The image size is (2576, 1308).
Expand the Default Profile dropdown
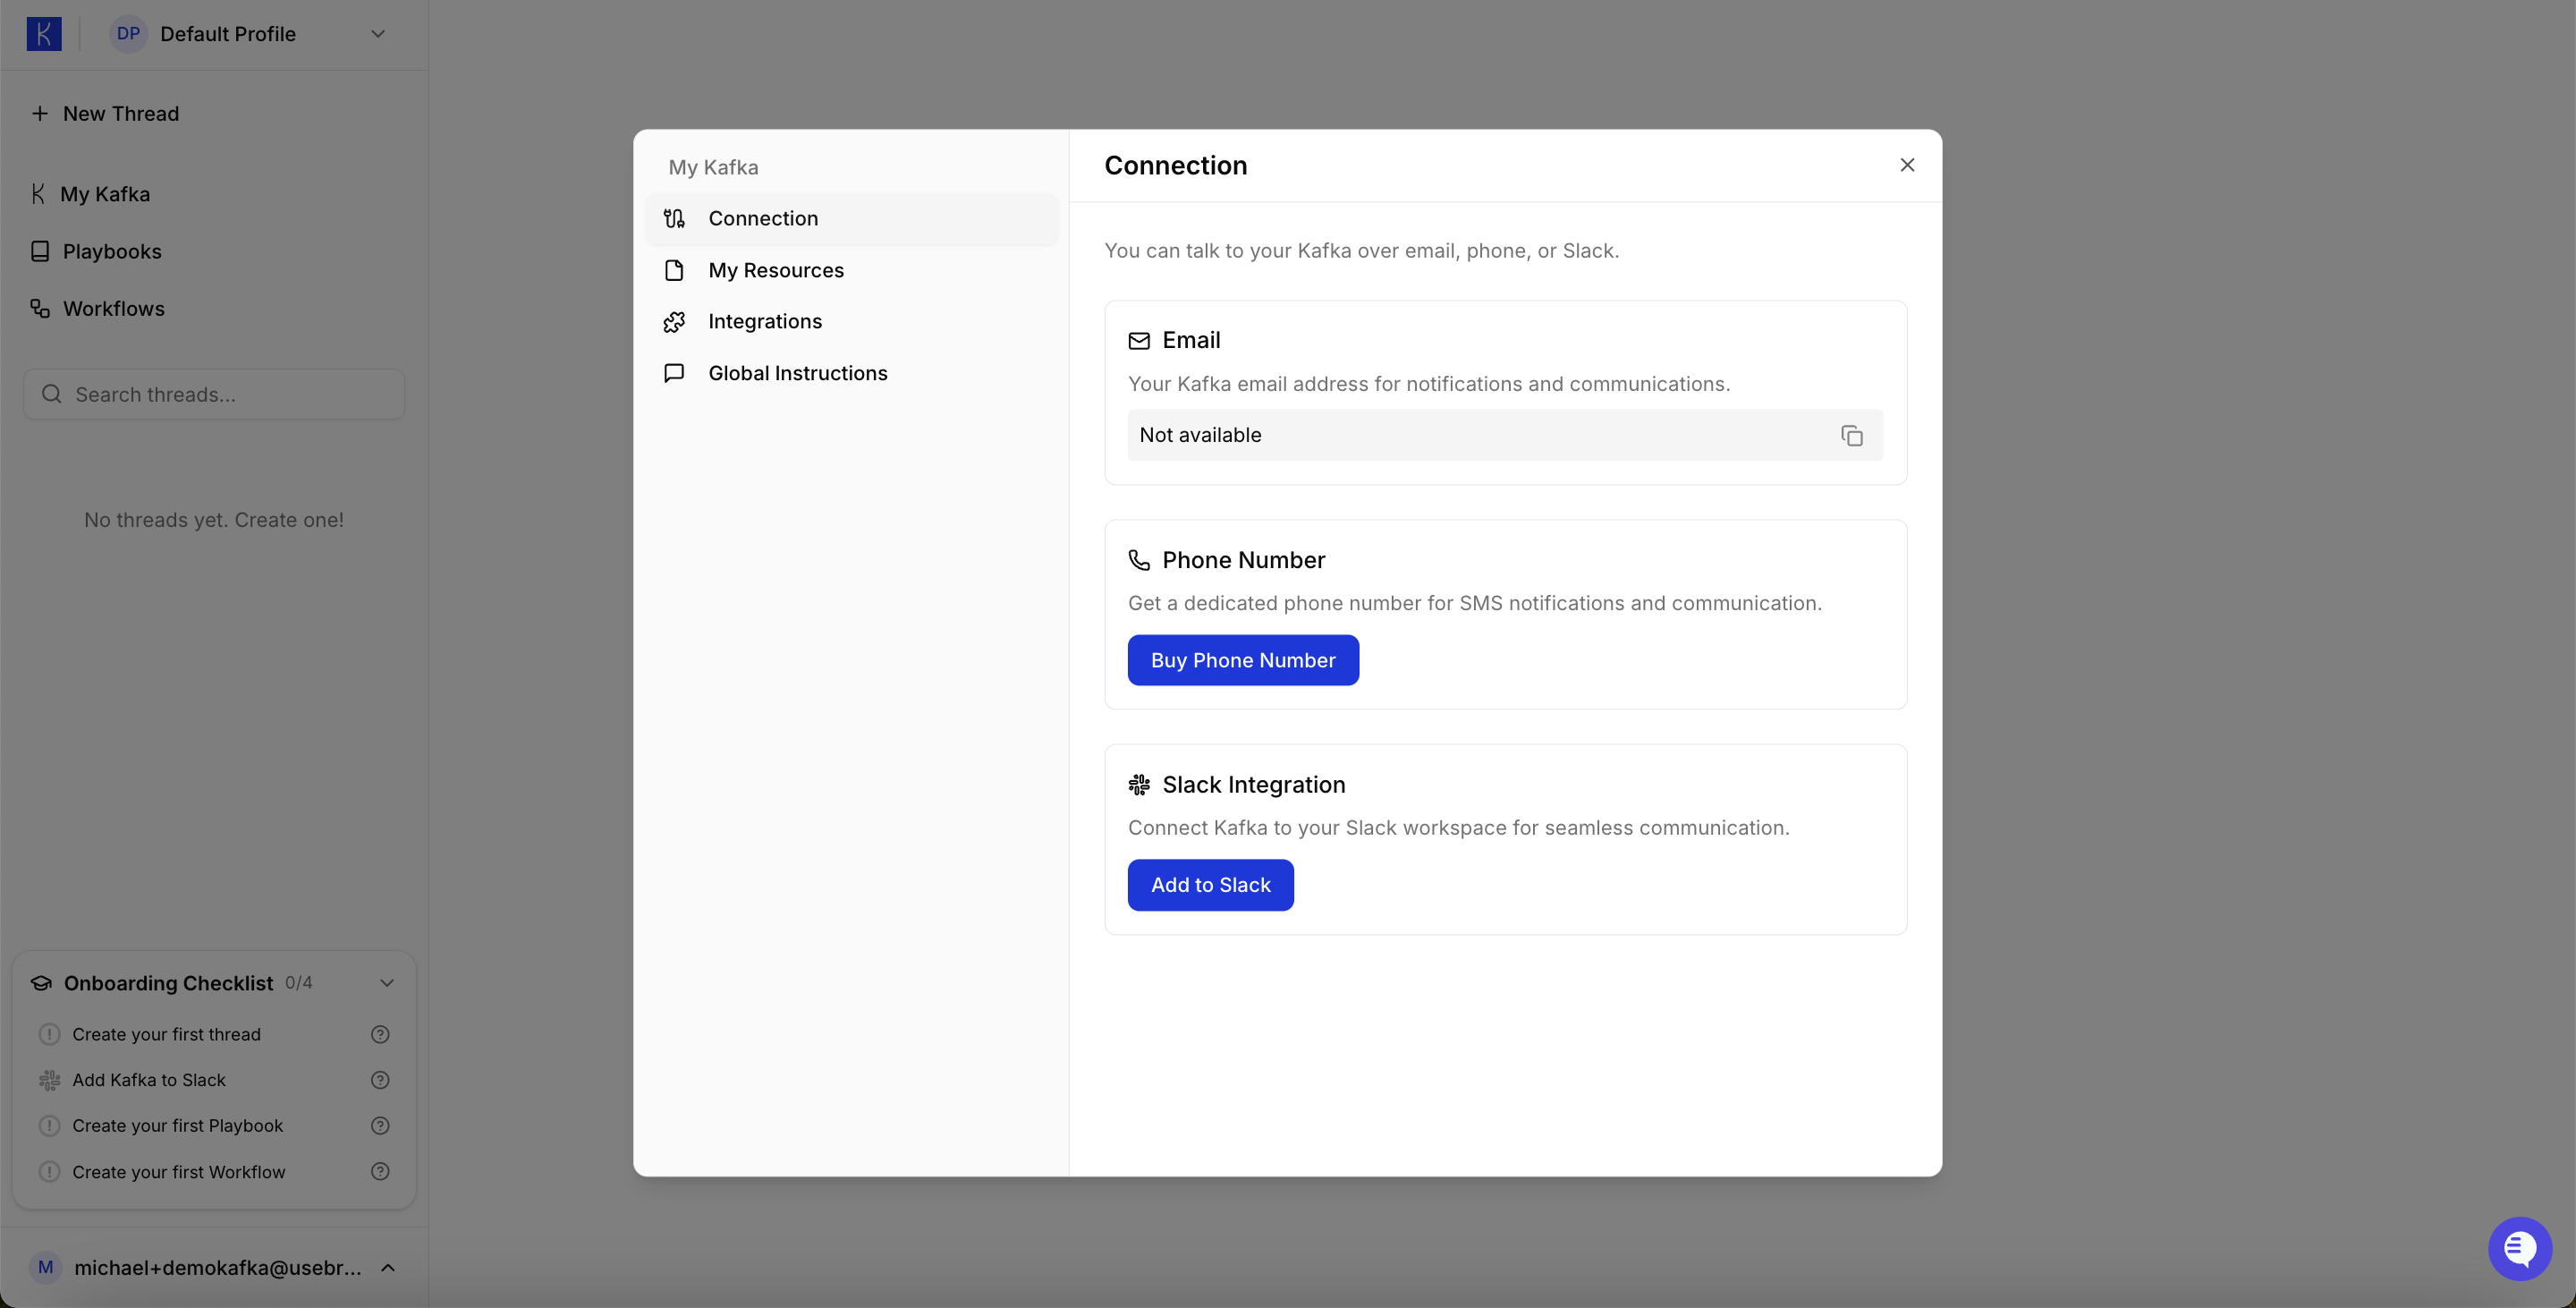[x=377, y=33]
